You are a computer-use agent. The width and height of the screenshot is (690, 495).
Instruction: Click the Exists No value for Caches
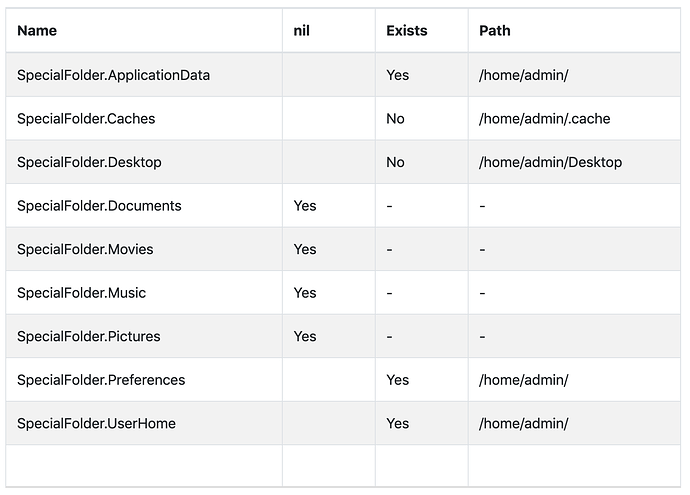(x=395, y=118)
